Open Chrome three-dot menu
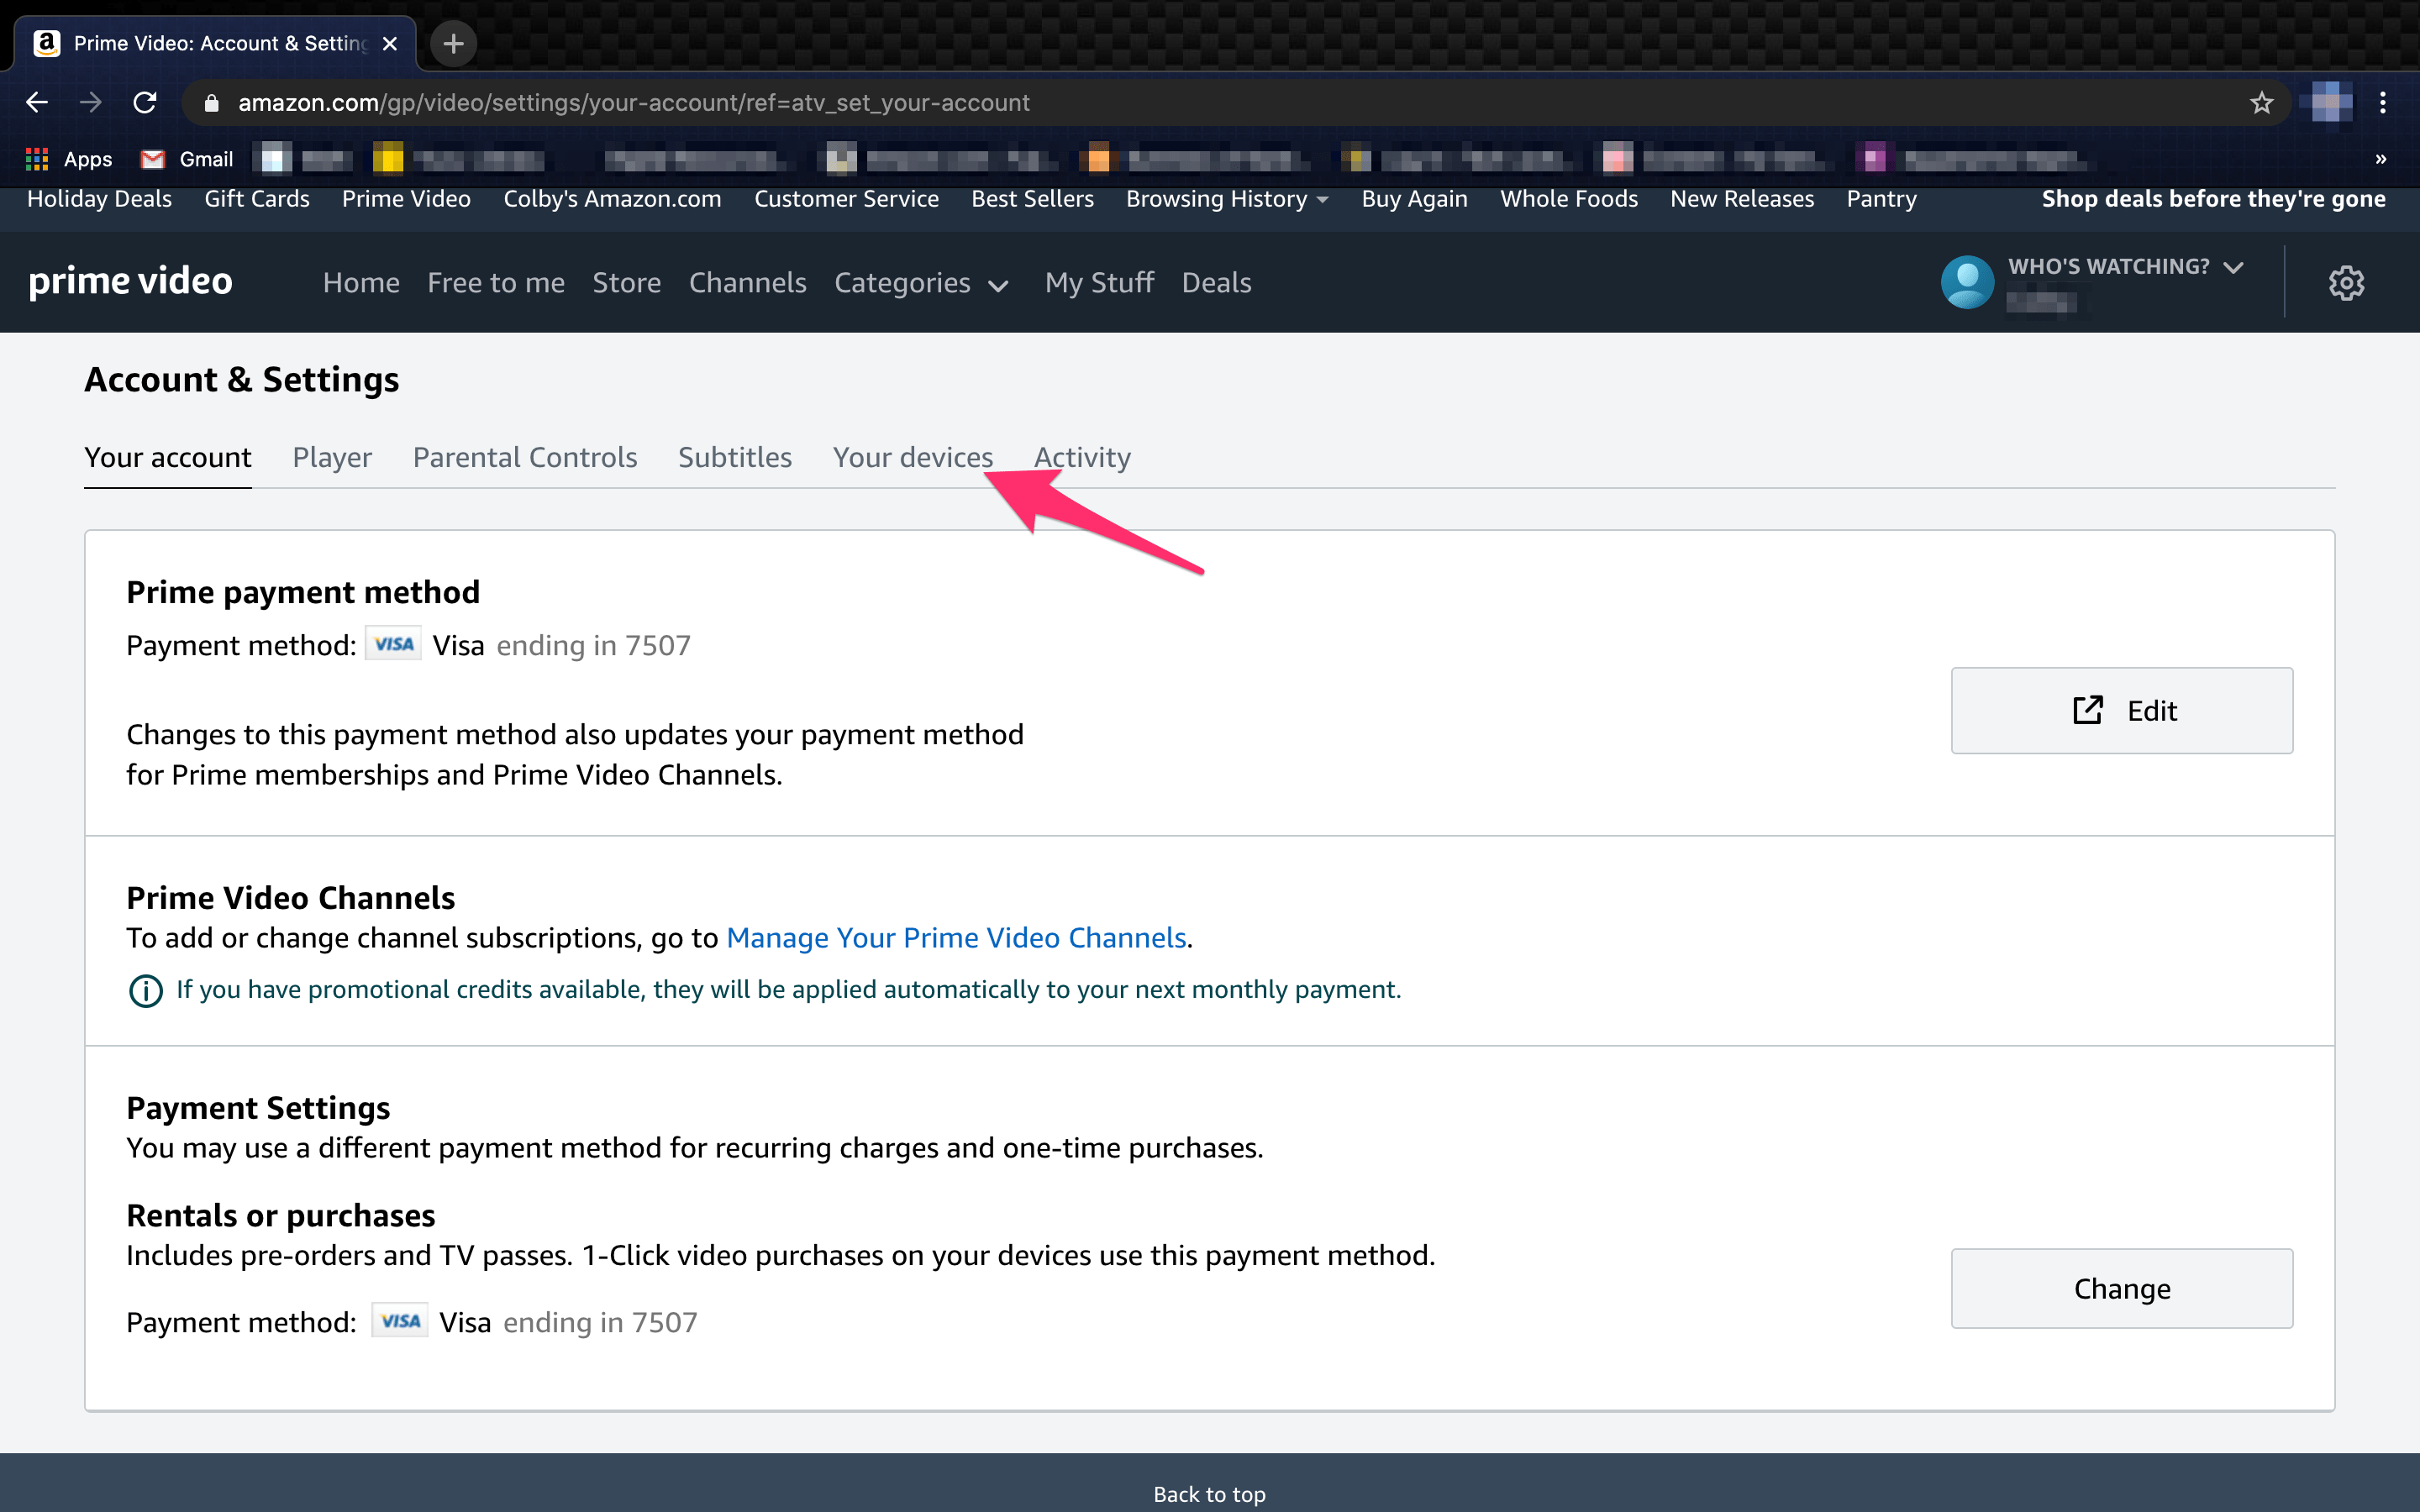 point(2383,103)
